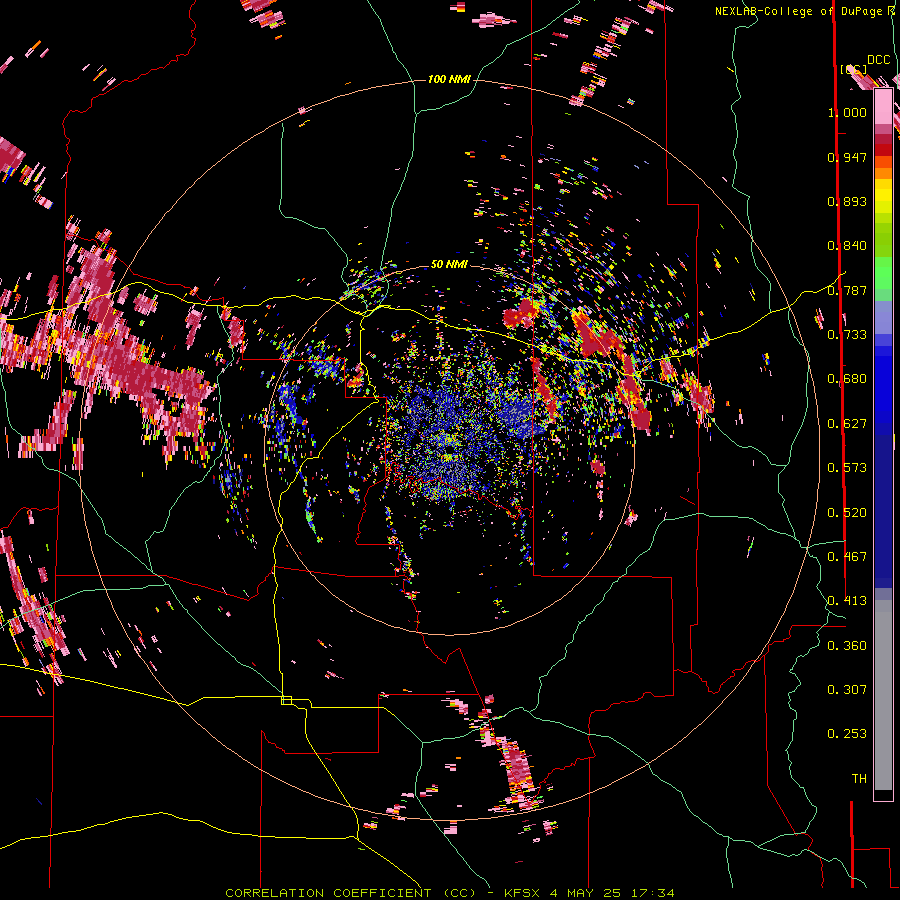Image resolution: width=900 pixels, height=900 pixels.
Task: Click the 0.893 legend value
Action: 847,201
